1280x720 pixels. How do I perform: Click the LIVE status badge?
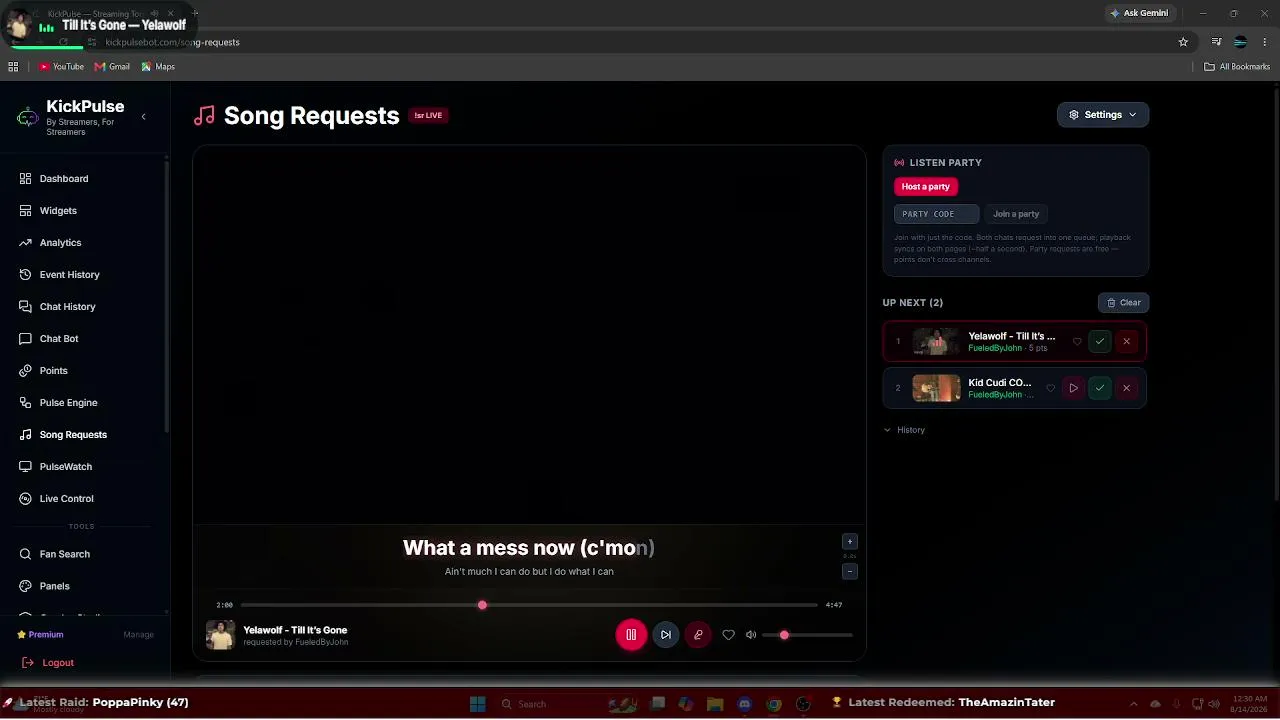pos(428,116)
